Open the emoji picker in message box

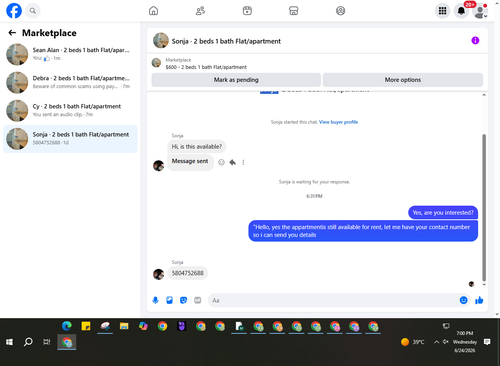(x=463, y=300)
